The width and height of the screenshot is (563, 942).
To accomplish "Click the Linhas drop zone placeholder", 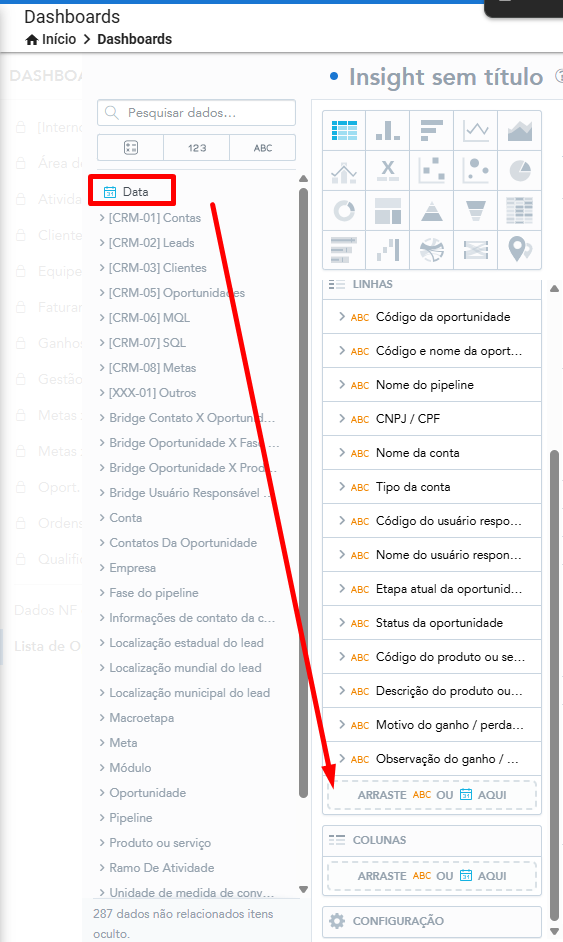I will click(x=432, y=795).
